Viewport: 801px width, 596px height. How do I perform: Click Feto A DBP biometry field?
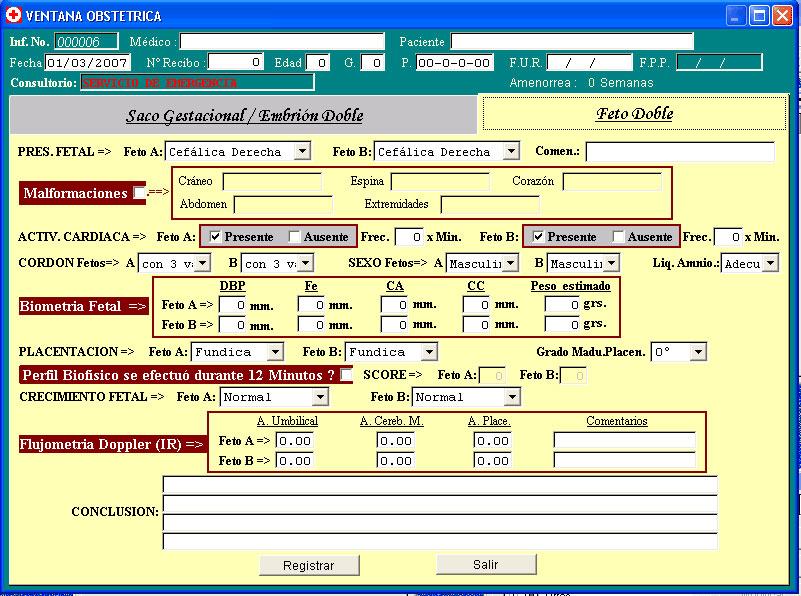pos(232,305)
